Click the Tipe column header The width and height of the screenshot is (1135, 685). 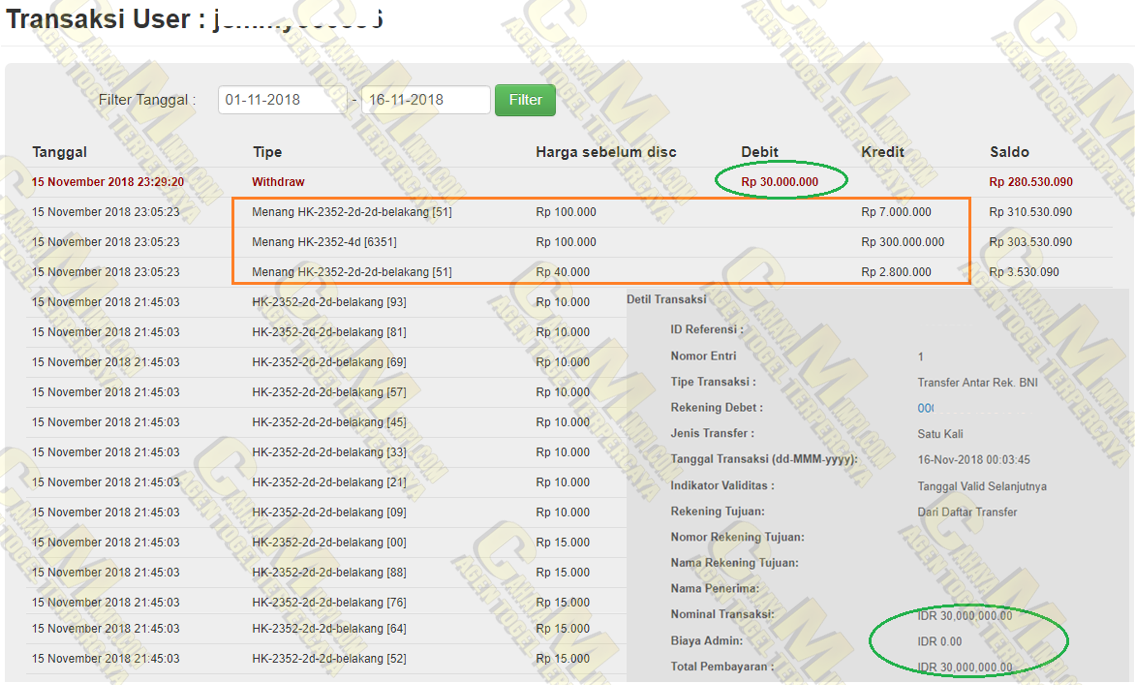(x=267, y=152)
